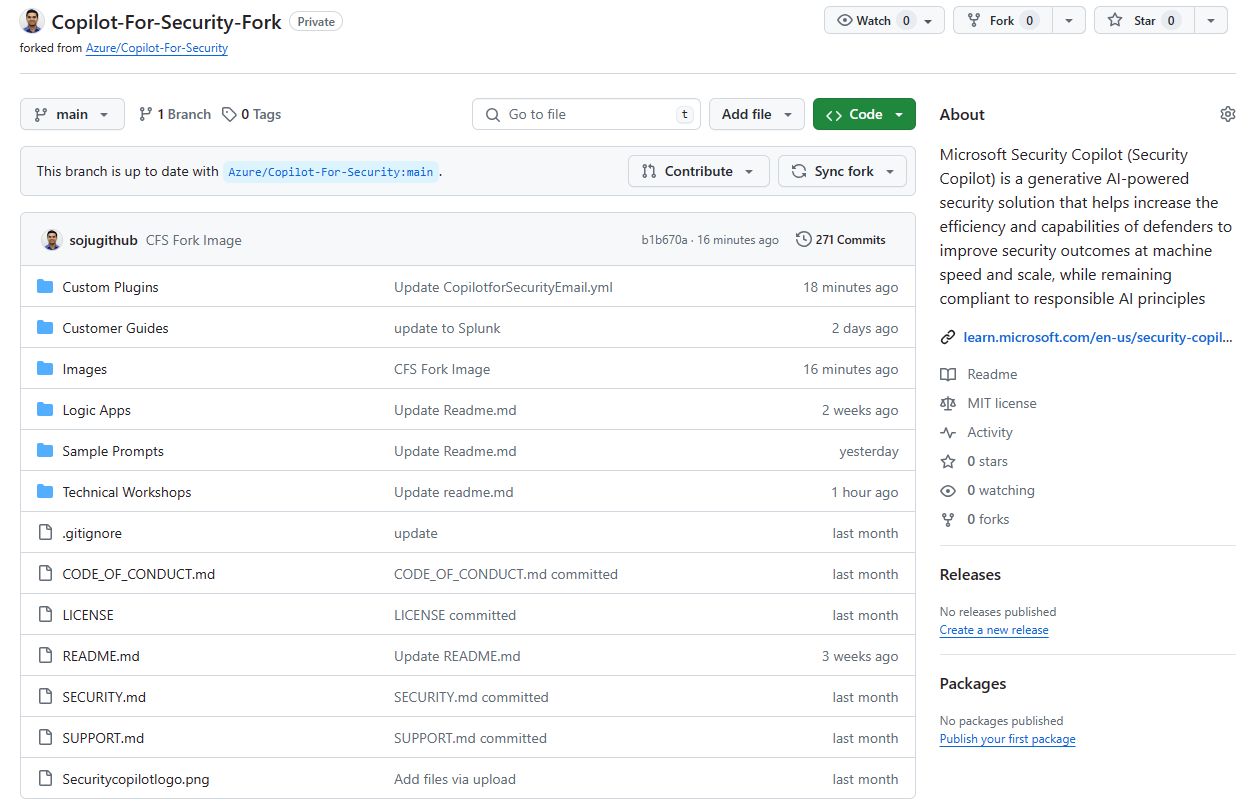Open the Contribute menu
This screenshot has height=804, width=1243.
698,171
